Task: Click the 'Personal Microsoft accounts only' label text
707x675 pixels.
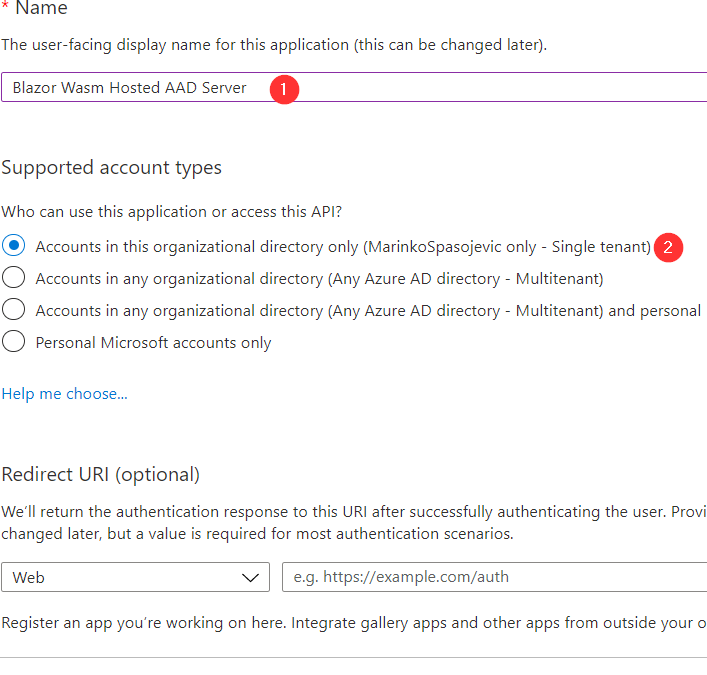Action: click(x=153, y=342)
